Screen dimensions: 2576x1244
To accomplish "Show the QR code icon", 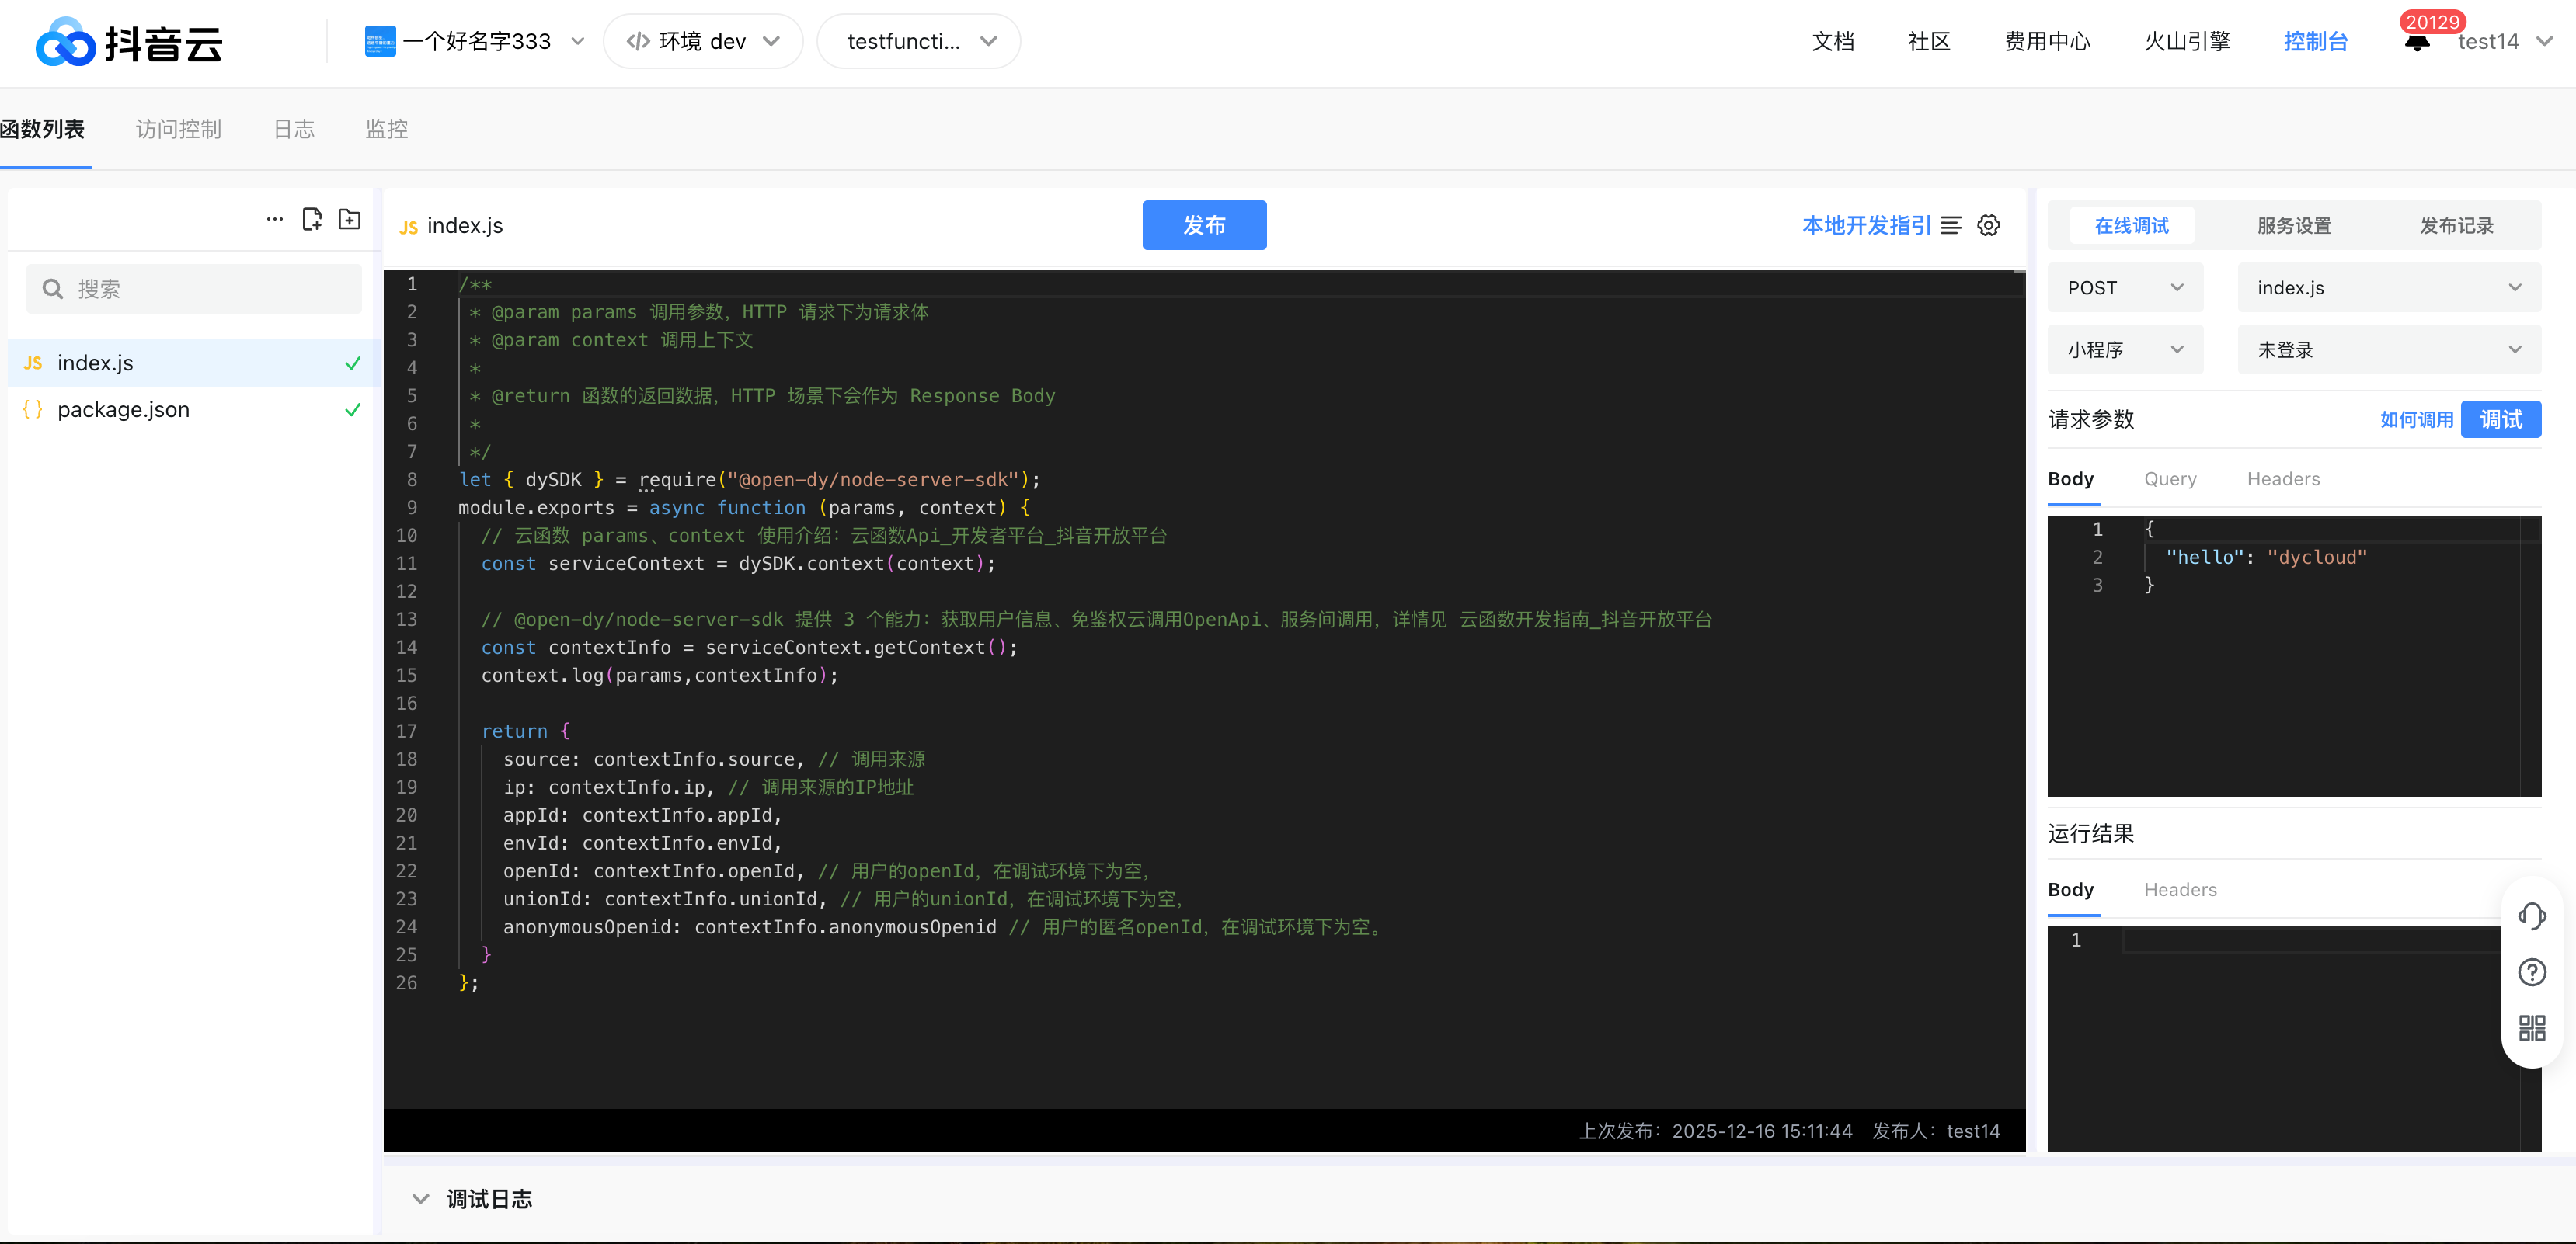I will click(2531, 1028).
